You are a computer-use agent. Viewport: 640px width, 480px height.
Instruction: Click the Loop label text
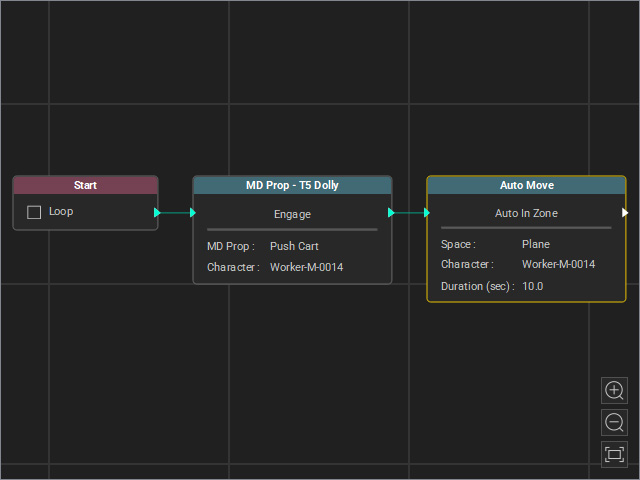point(61,211)
